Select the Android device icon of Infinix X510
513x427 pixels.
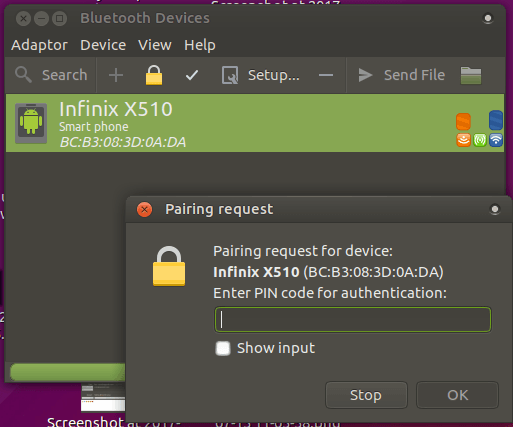coord(31,123)
